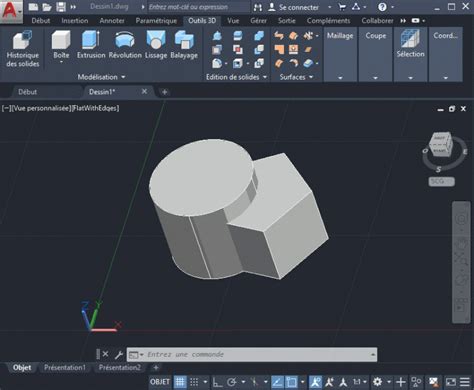The width and height of the screenshot is (474, 390).
Task: Close the Dessin1* drawing tab
Action: click(x=144, y=91)
